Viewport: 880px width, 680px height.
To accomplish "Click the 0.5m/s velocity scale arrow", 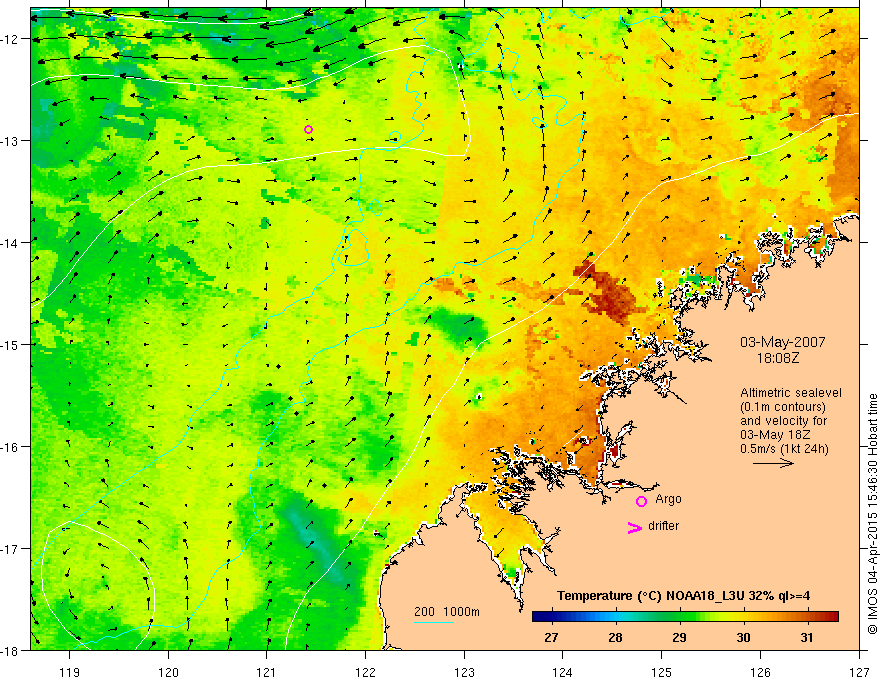I will coord(773,463).
